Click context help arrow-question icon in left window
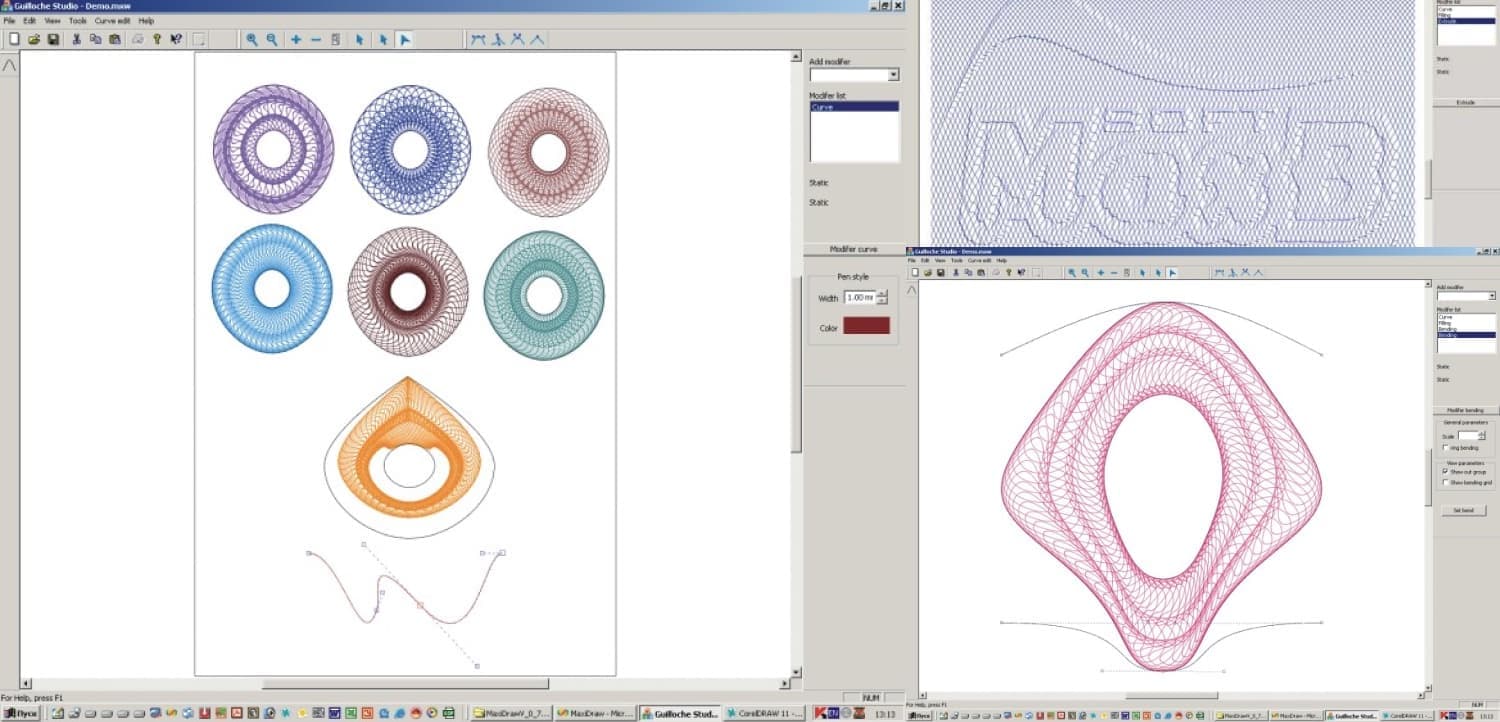The height and width of the screenshot is (722, 1500). coord(176,39)
